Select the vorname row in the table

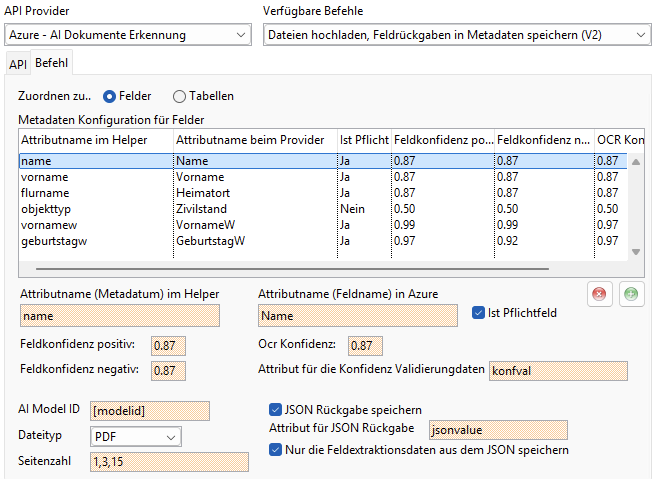point(95,175)
